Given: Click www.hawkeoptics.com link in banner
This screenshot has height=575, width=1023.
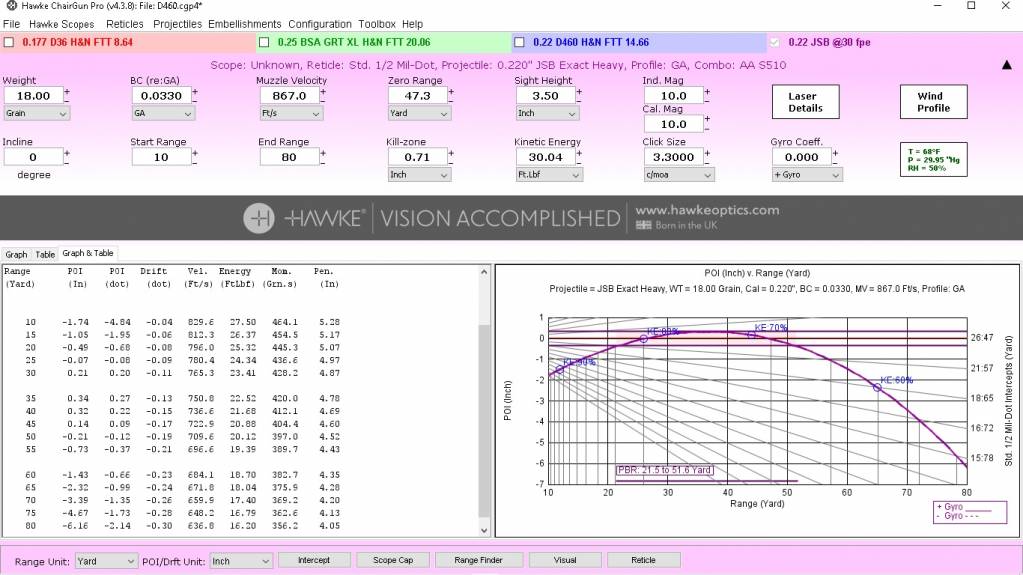Looking at the screenshot, I should [707, 210].
